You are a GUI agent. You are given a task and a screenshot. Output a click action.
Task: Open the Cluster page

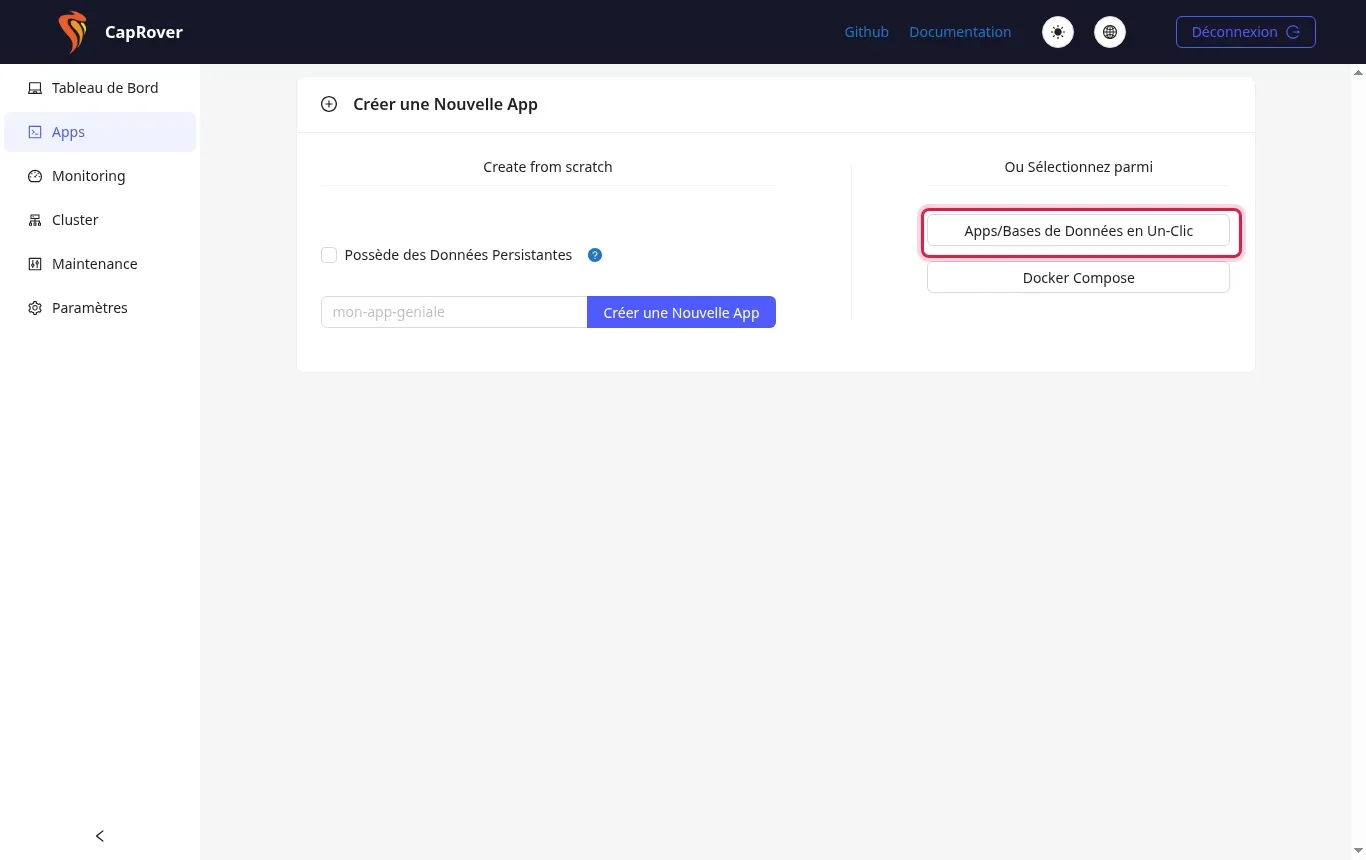(x=100, y=220)
